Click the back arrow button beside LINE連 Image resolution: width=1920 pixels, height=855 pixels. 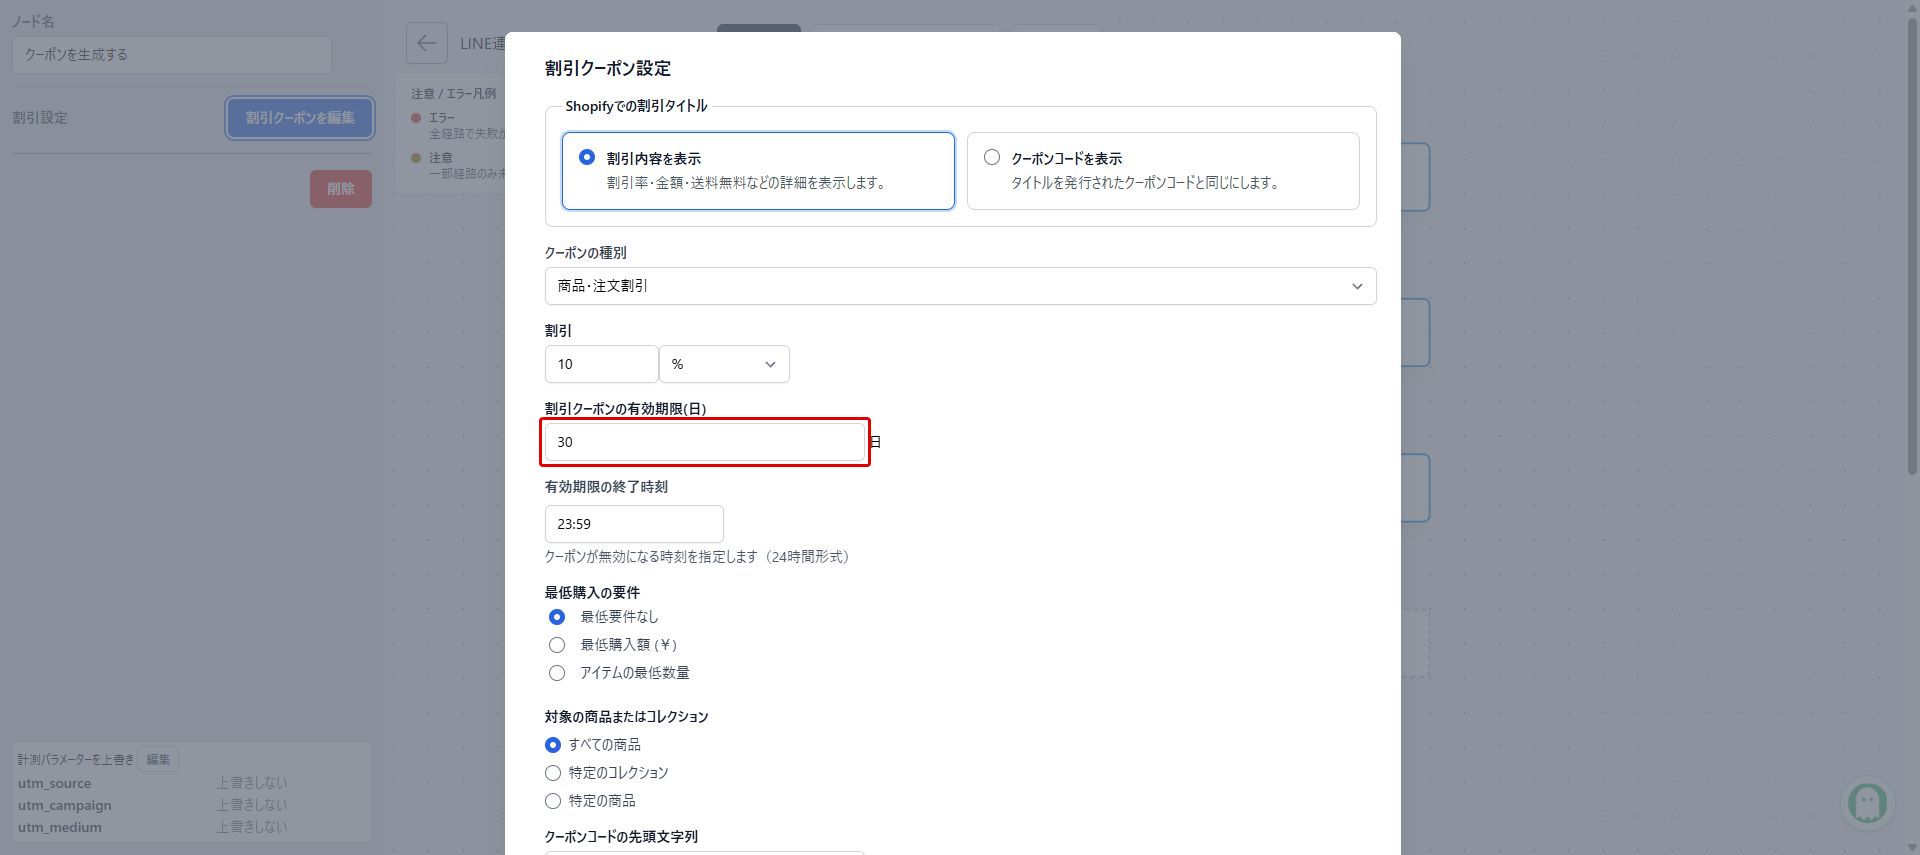(x=426, y=43)
